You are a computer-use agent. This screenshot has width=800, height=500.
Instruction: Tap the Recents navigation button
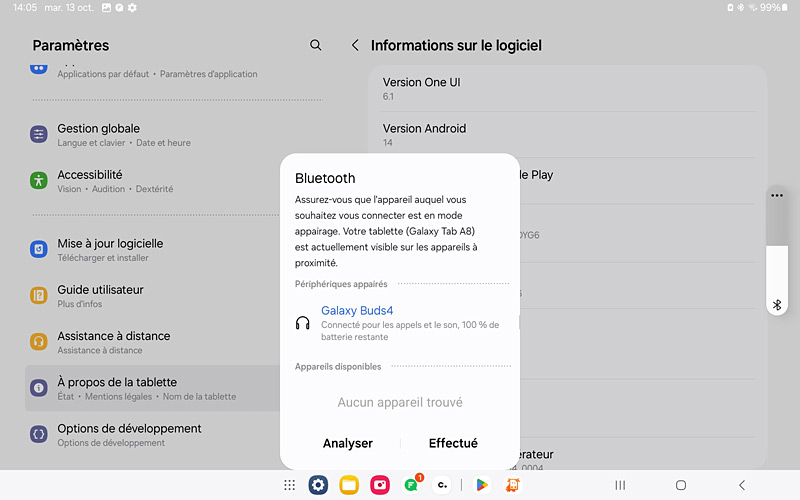[620, 485]
